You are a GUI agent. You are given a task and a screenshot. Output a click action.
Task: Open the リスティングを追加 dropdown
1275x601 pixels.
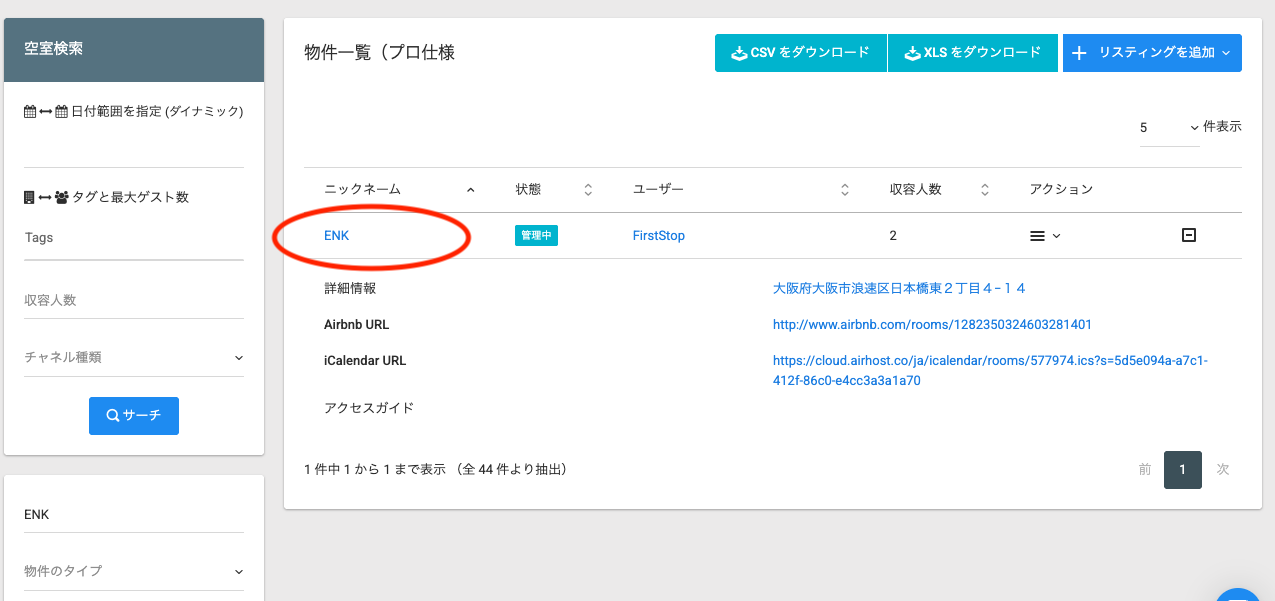tap(1152, 53)
